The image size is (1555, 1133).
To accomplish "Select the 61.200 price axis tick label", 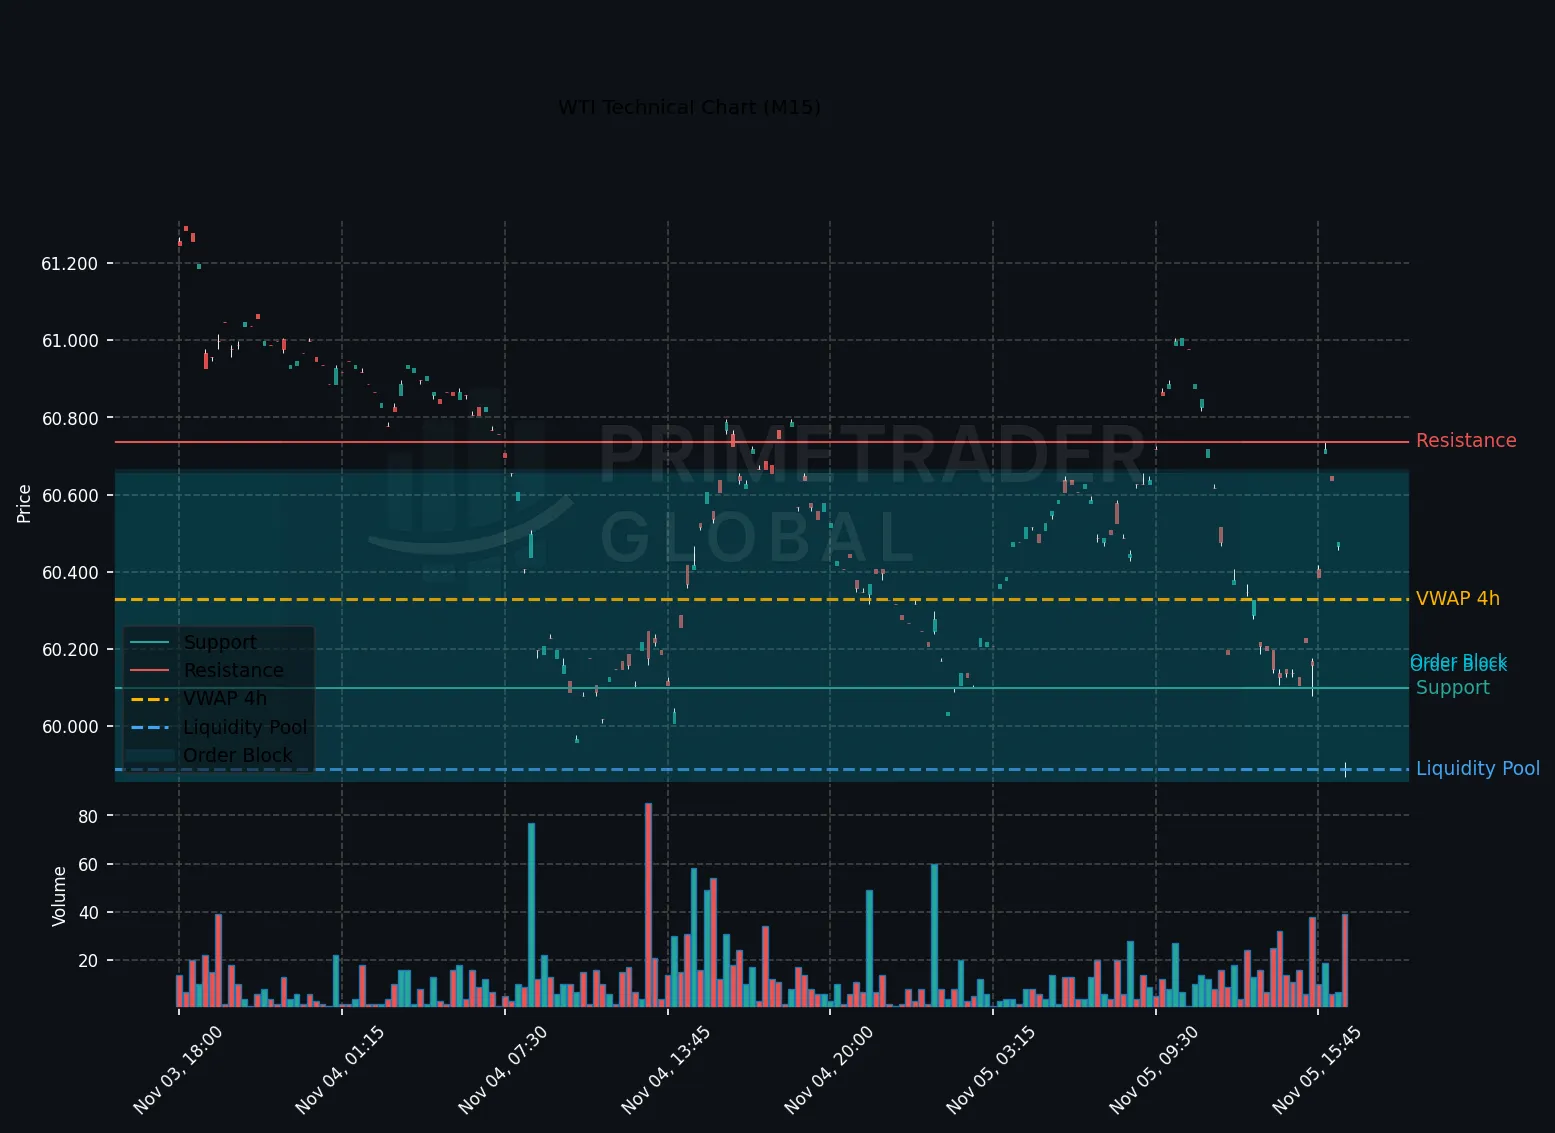I will pyautogui.click(x=70, y=264).
